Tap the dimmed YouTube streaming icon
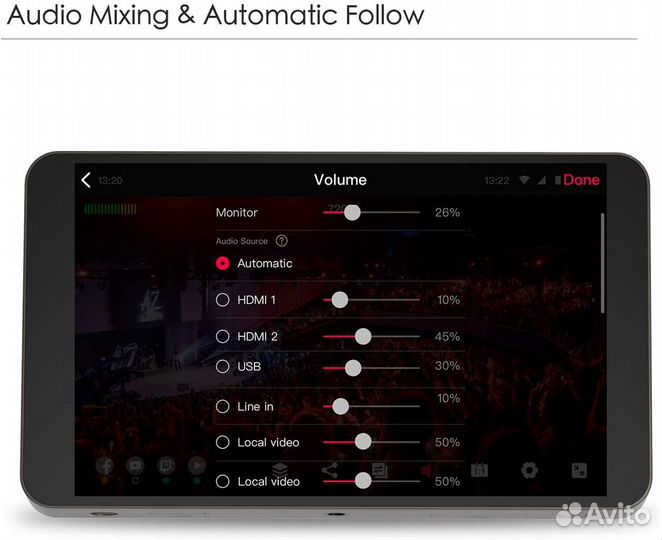Screen dimensions: 662x540 135,466
